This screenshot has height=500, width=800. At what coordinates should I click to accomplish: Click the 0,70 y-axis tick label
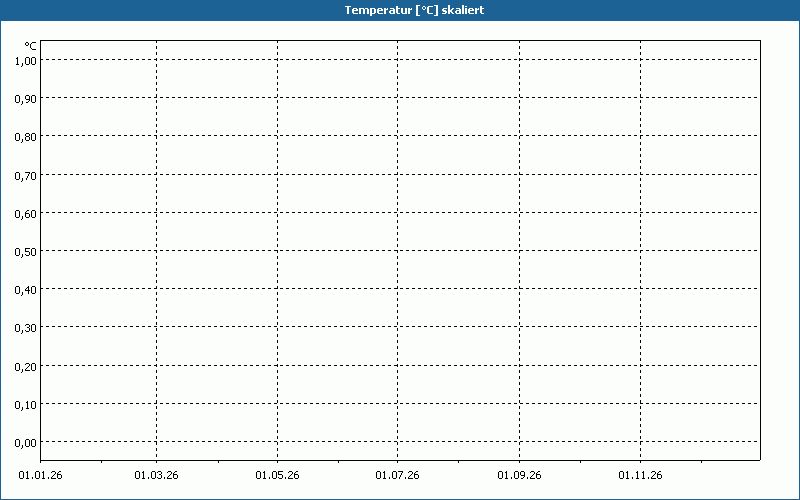26,175
